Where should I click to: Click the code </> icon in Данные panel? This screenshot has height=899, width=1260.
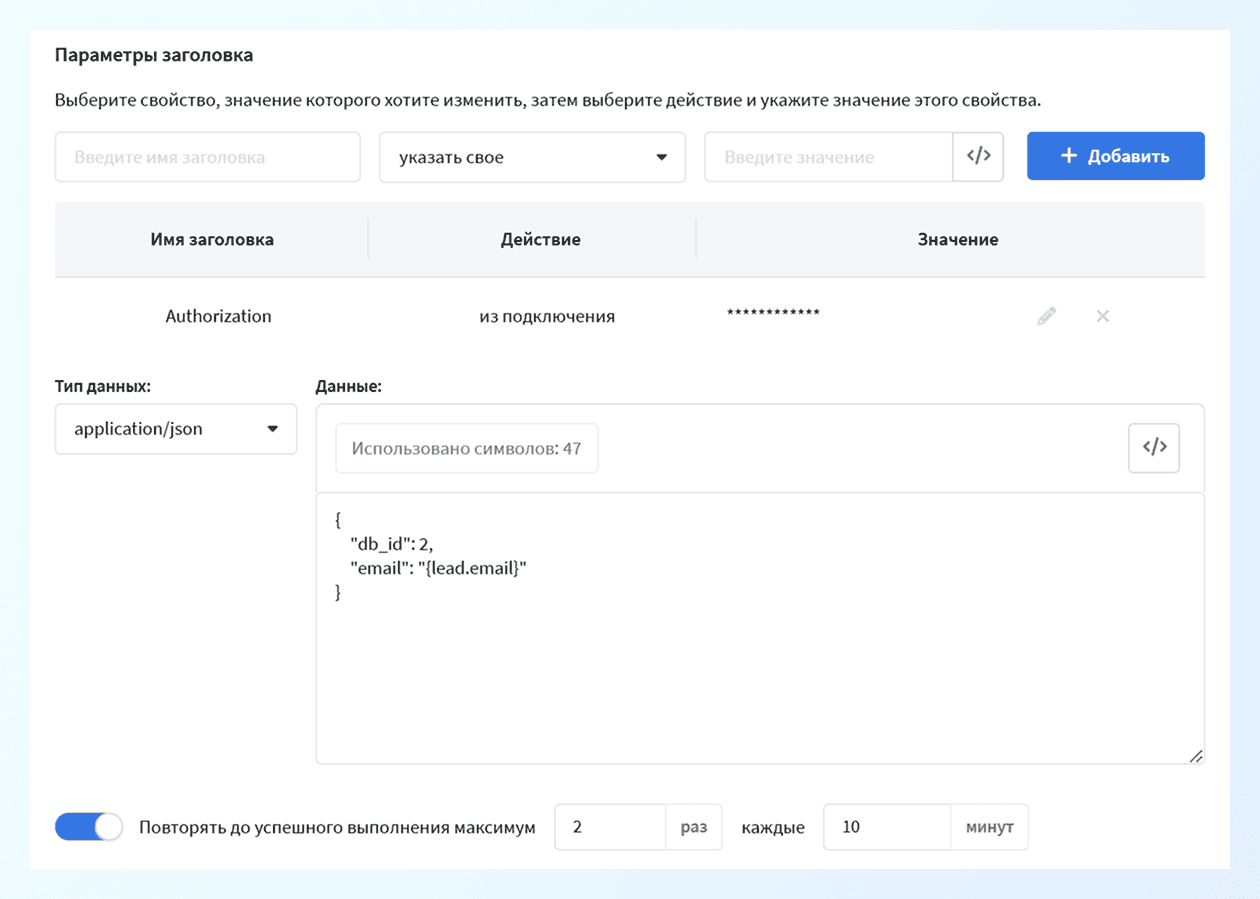tap(1153, 448)
